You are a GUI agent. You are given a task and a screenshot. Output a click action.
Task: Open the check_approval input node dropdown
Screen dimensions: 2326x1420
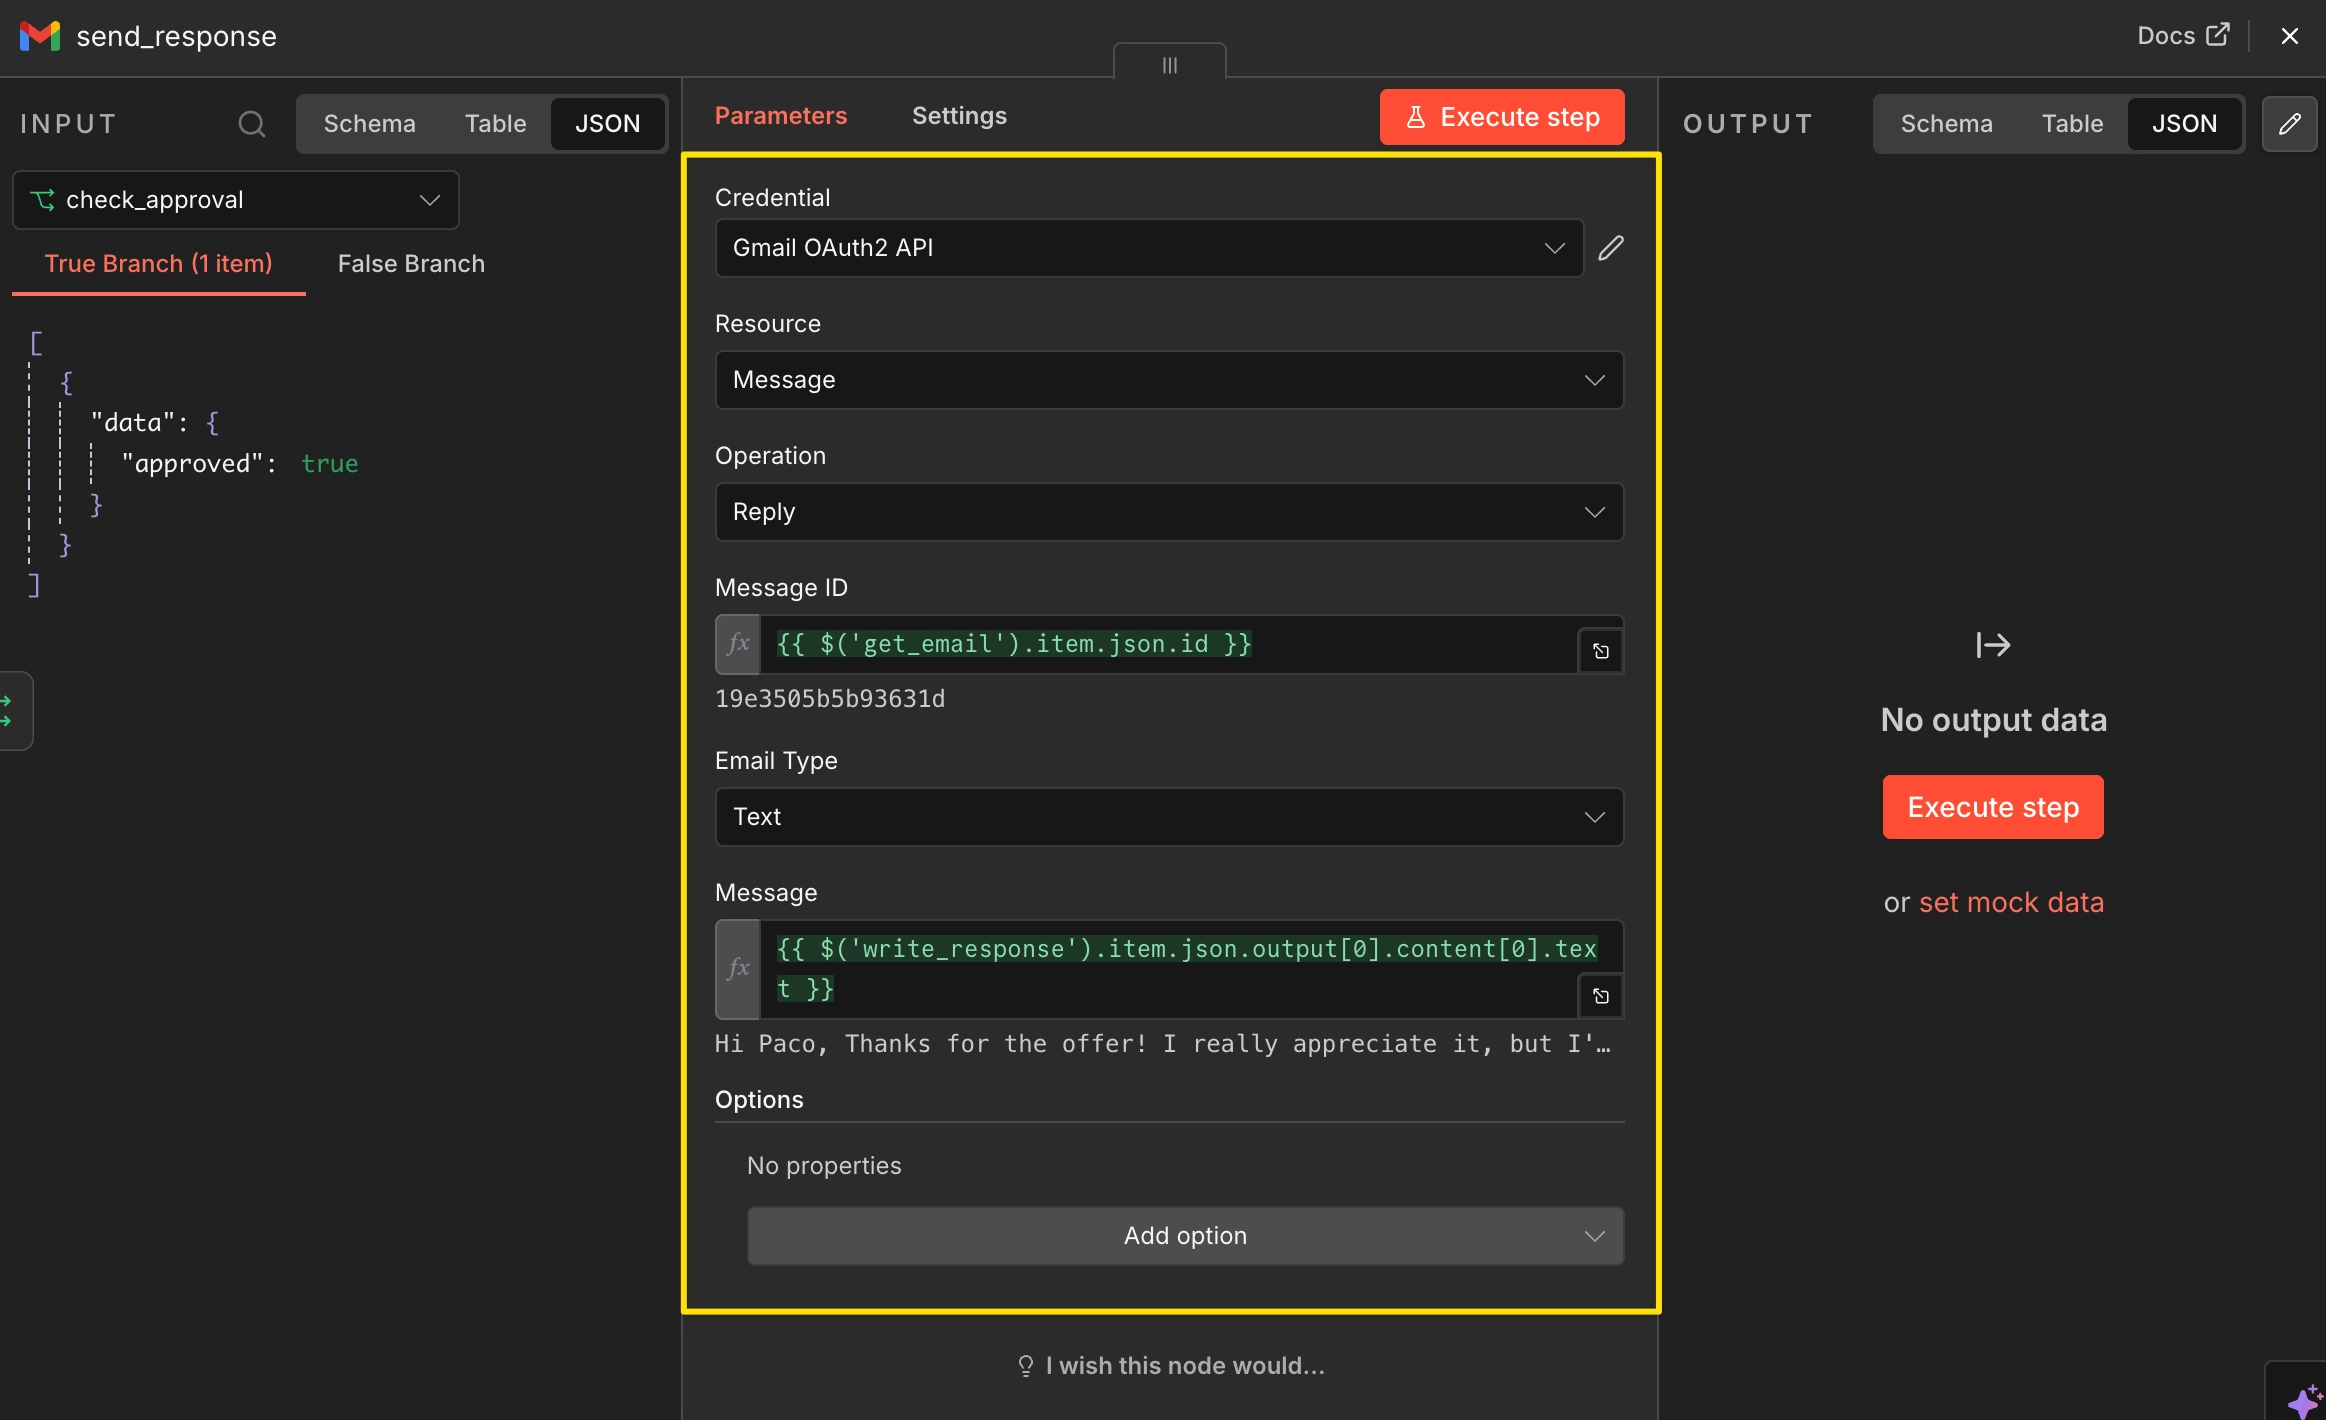click(236, 200)
